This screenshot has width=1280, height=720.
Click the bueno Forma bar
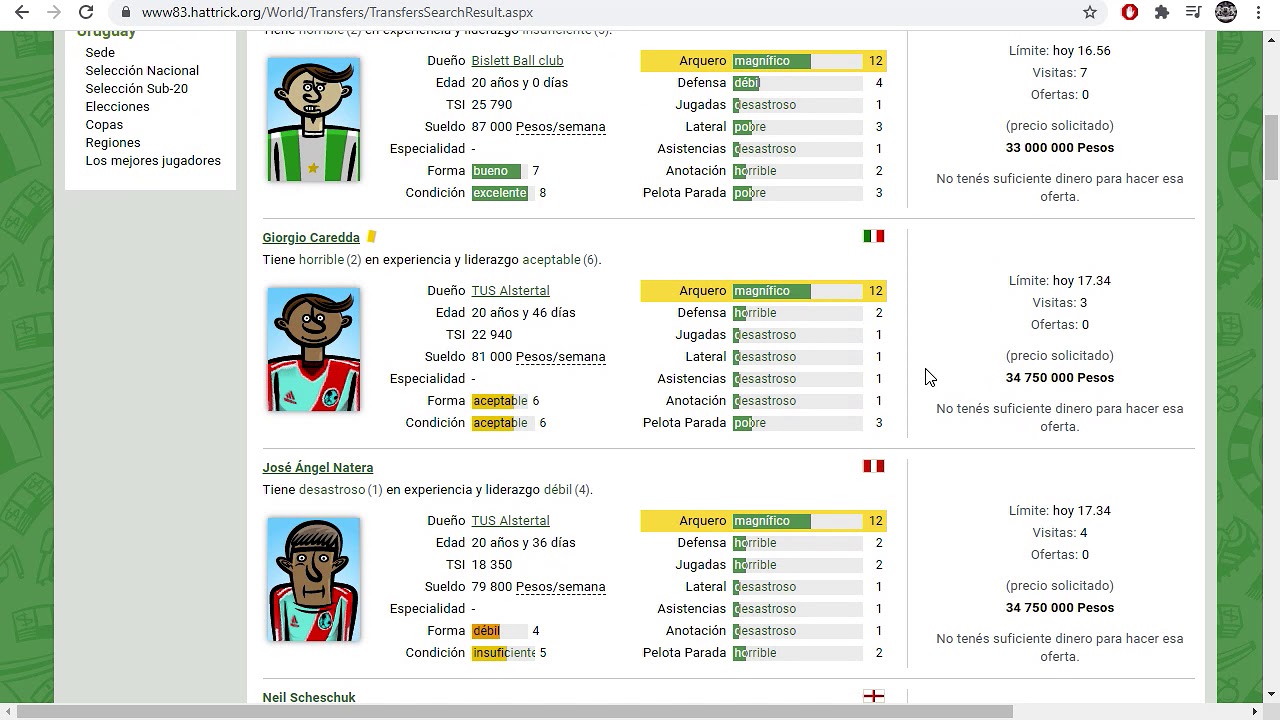pyautogui.click(x=499, y=170)
